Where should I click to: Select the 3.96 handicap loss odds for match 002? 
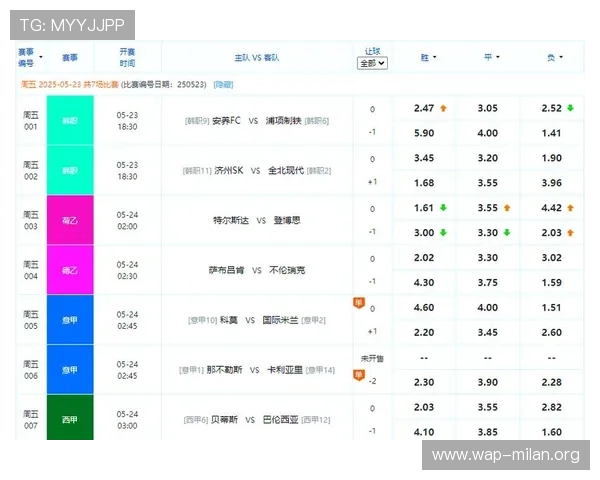pyautogui.click(x=551, y=183)
